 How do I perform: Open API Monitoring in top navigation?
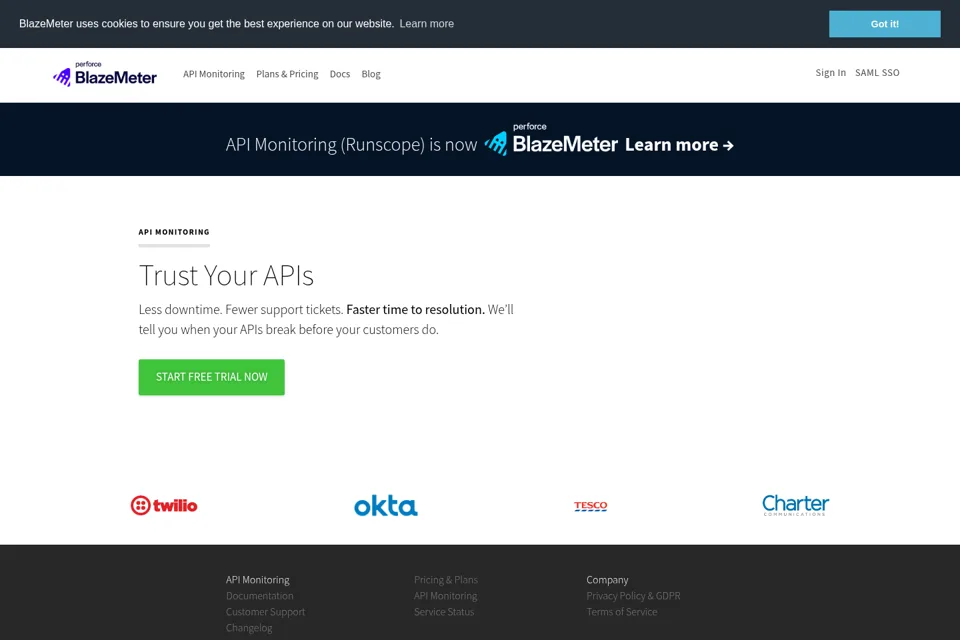tap(214, 74)
